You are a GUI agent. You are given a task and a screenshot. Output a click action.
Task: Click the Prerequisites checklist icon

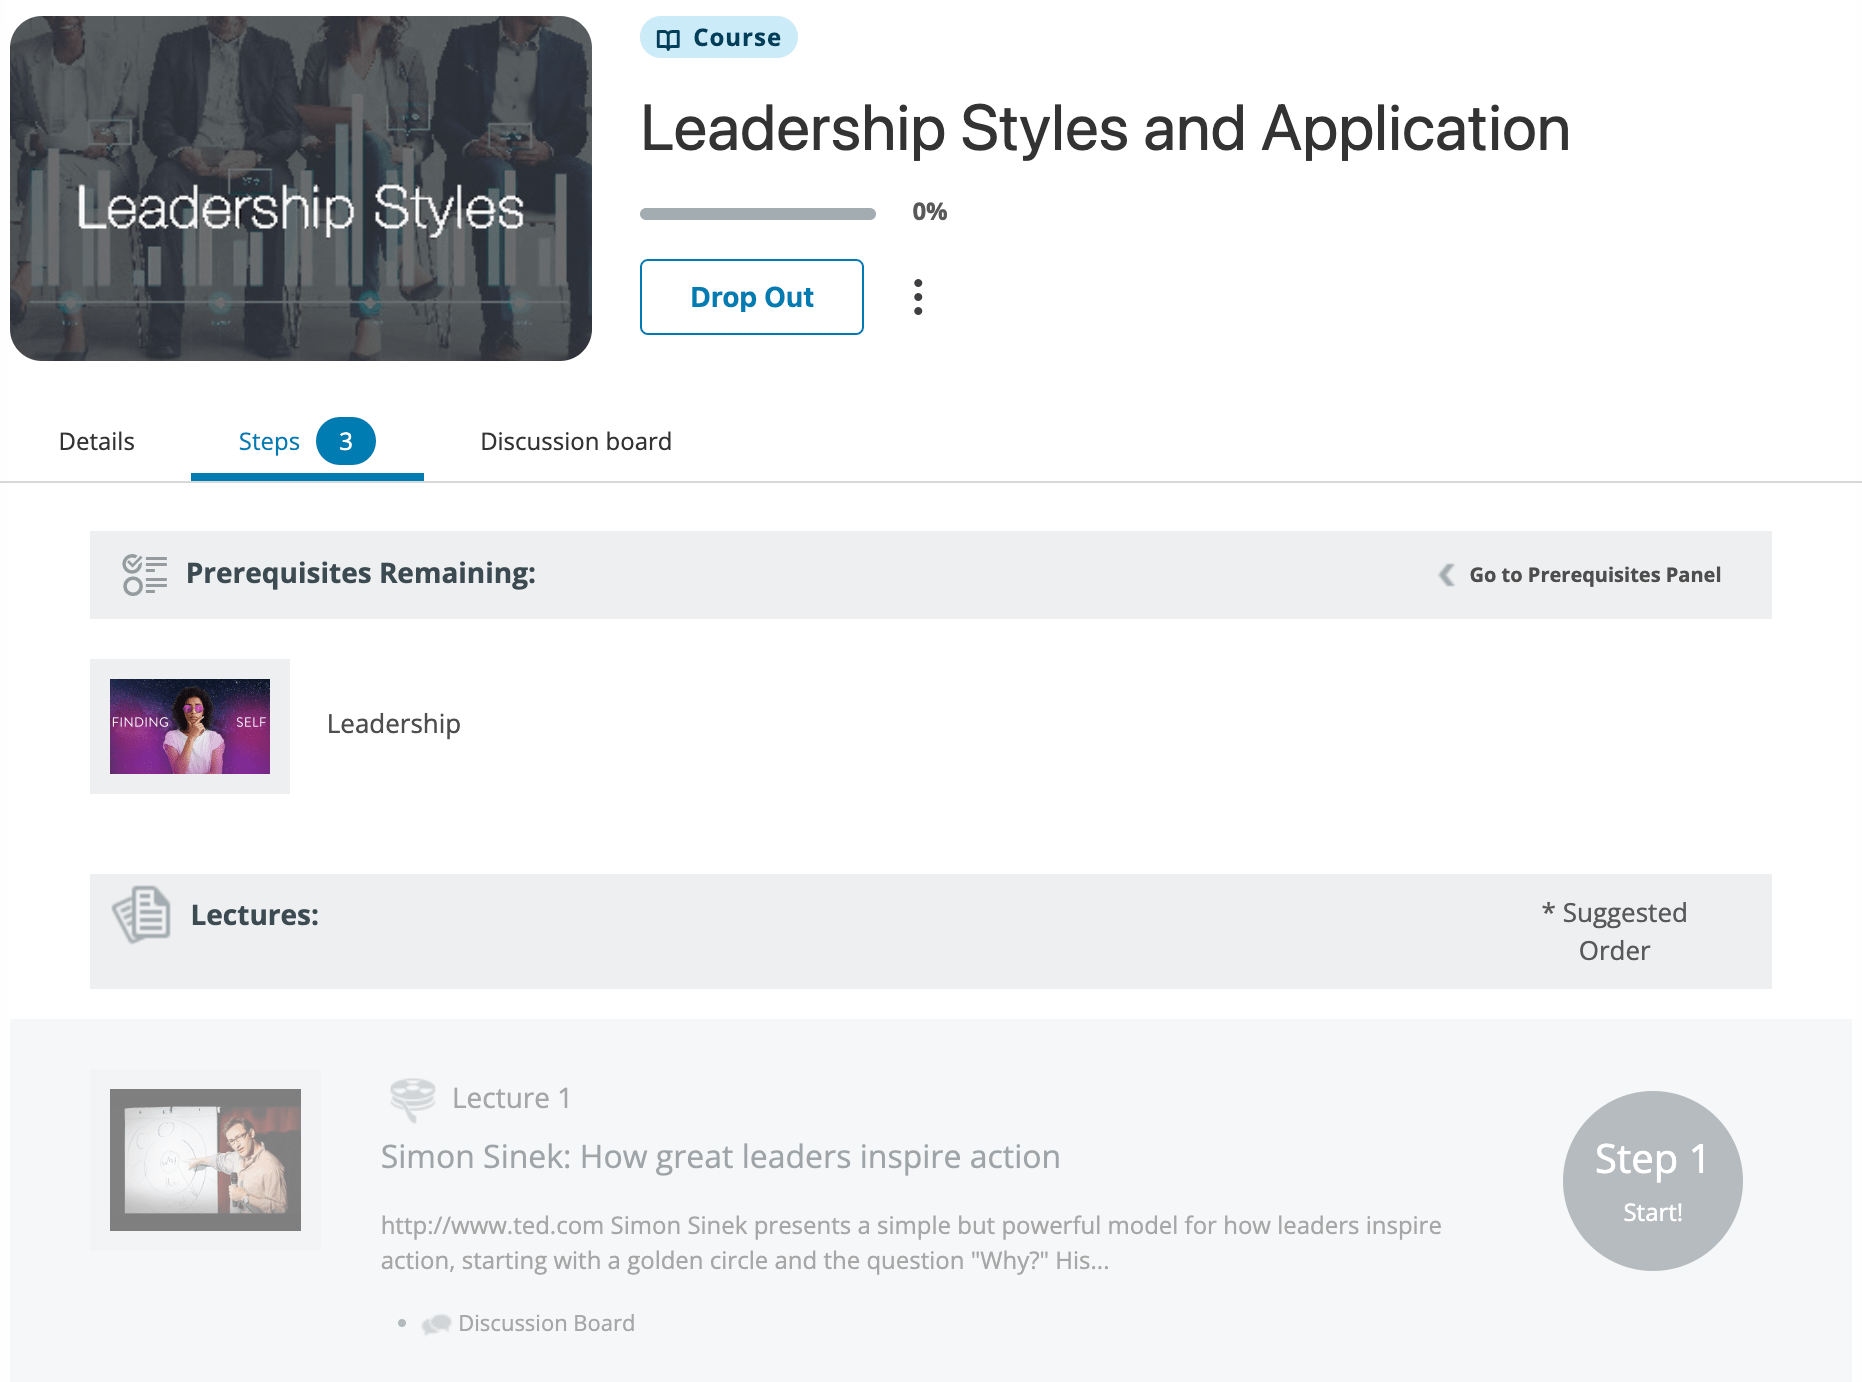[145, 575]
